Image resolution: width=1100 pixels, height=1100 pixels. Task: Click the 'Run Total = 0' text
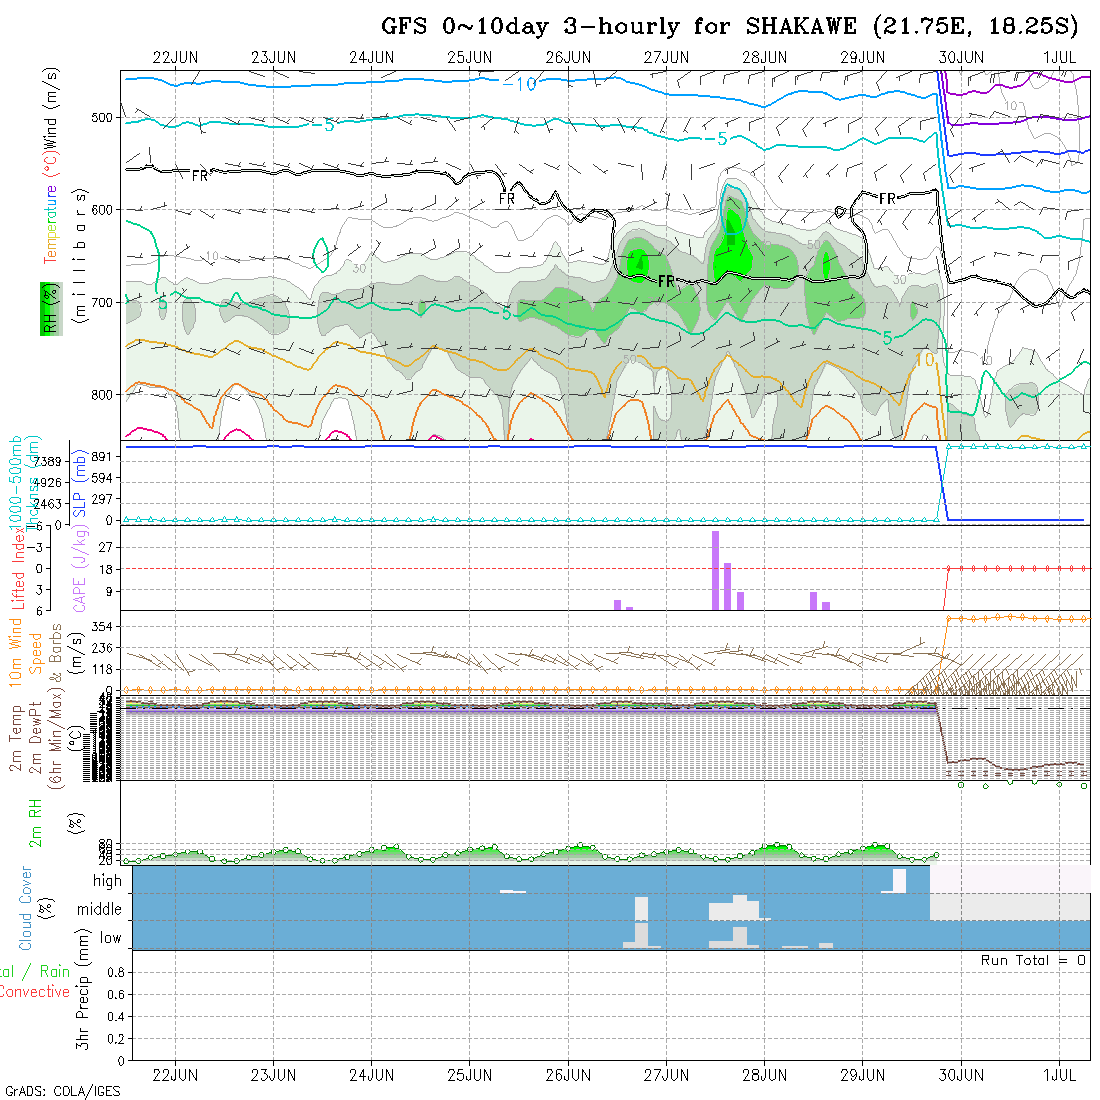(x=1033, y=960)
